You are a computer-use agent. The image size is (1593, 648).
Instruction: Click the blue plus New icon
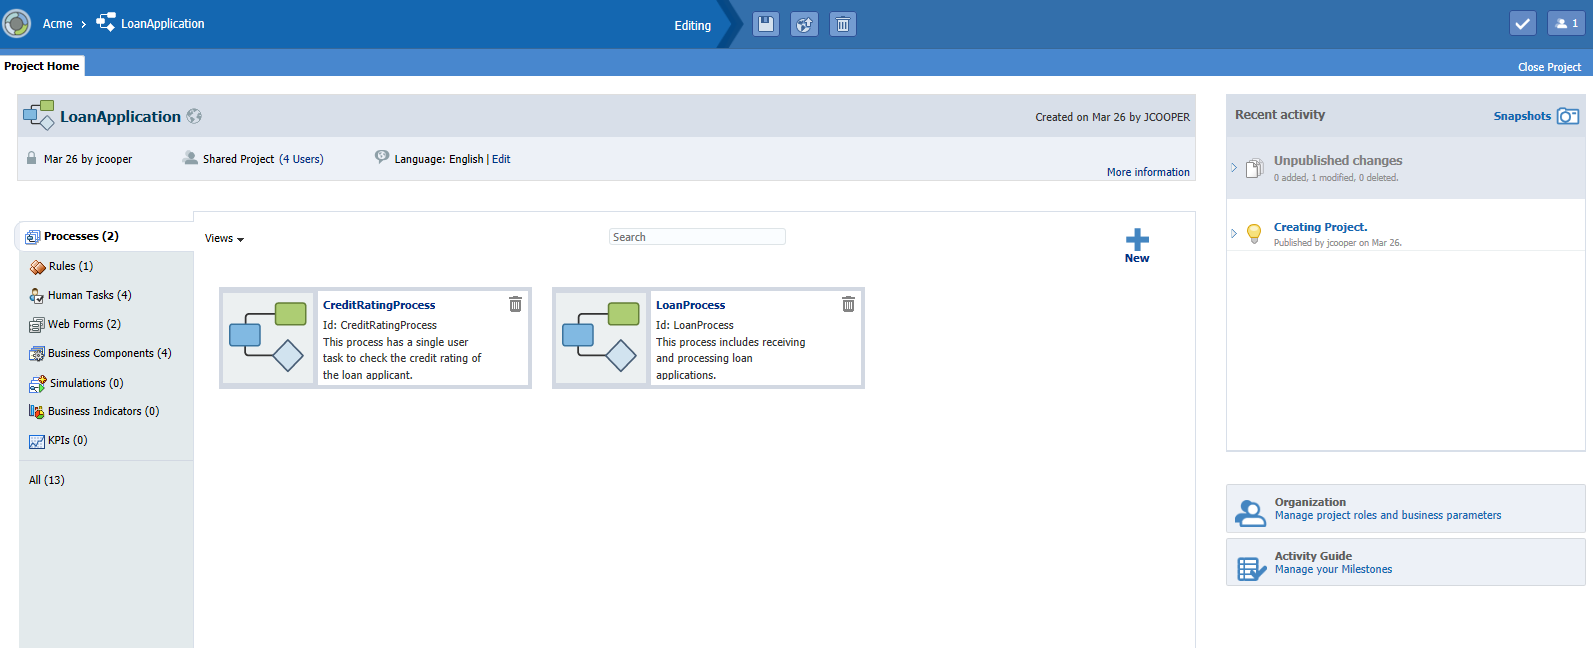[1137, 240]
